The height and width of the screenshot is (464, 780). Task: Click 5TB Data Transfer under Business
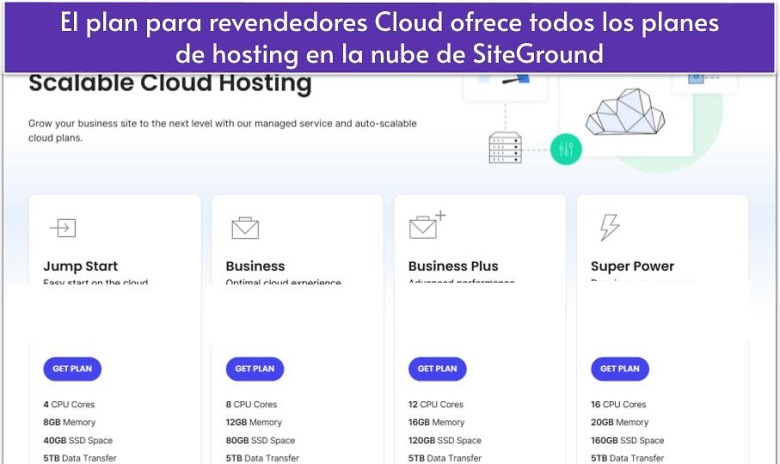tap(262, 458)
